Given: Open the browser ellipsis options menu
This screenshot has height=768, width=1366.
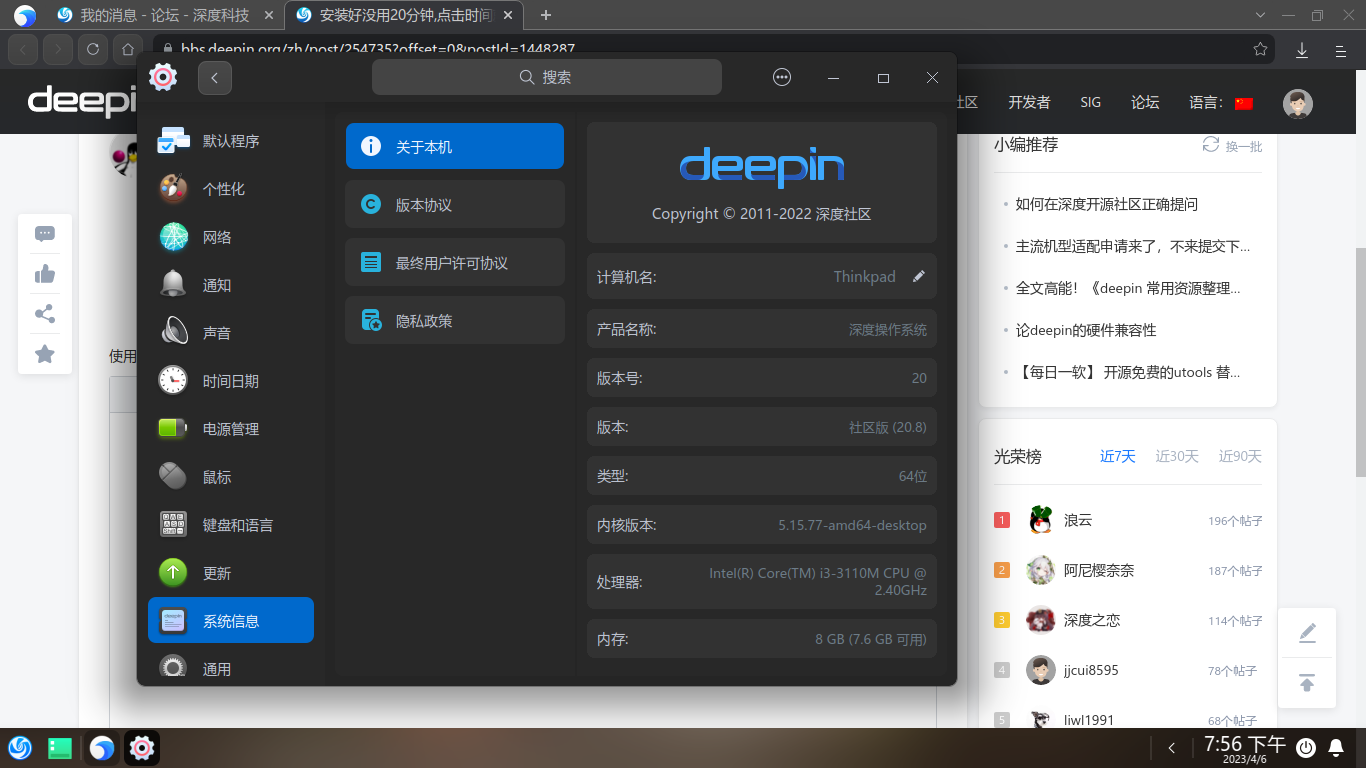Looking at the screenshot, I should (781, 77).
